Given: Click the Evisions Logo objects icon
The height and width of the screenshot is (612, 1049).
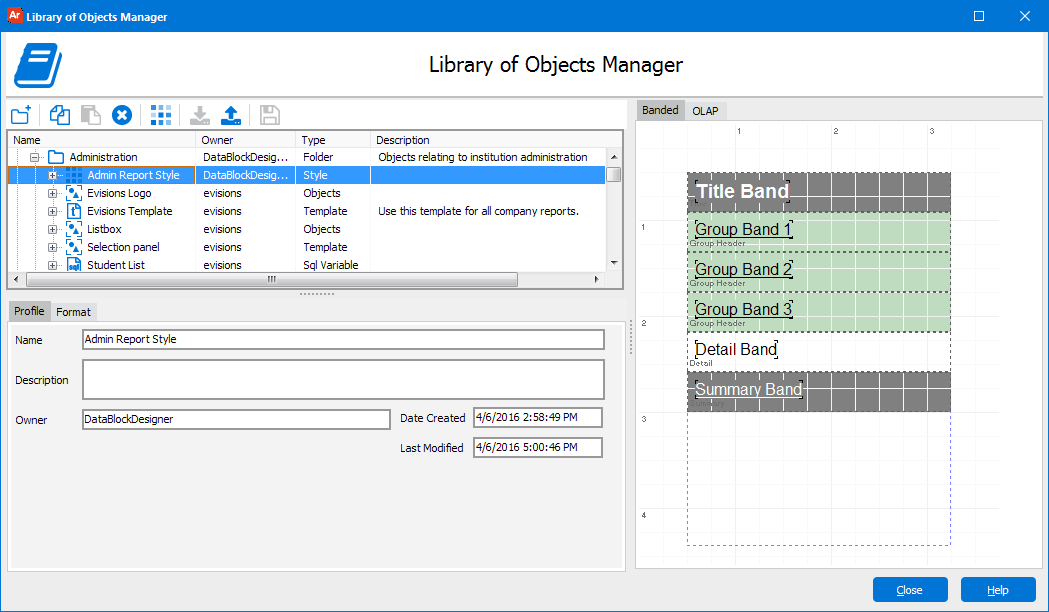Looking at the screenshot, I should coord(73,193).
